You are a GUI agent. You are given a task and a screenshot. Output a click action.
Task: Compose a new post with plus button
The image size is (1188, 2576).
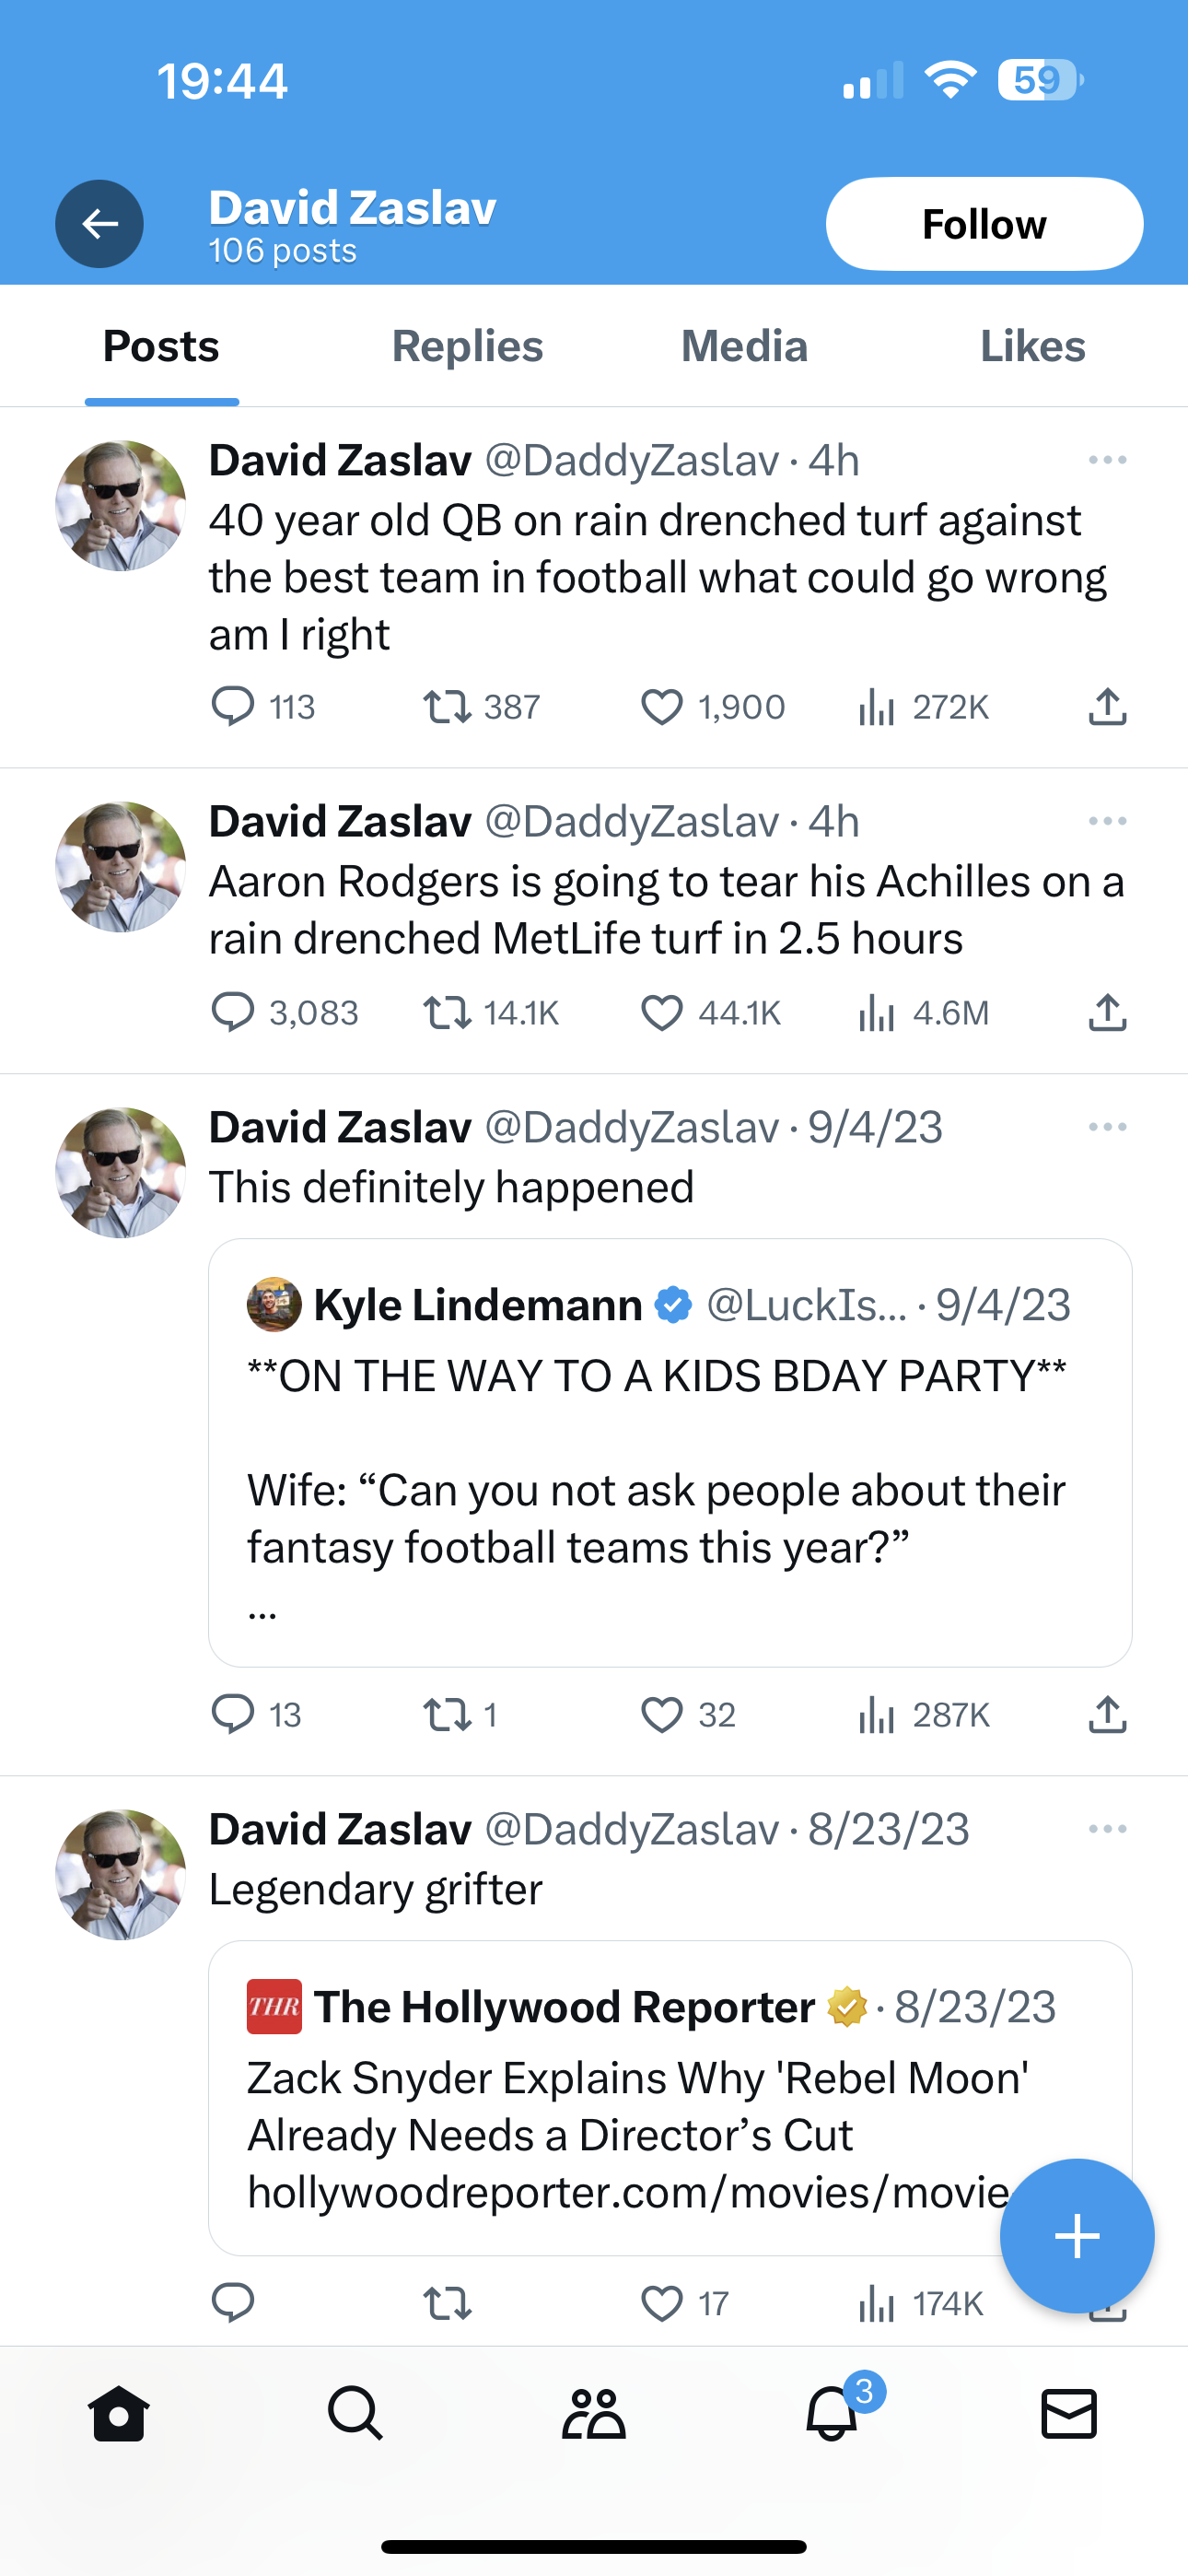pyautogui.click(x=1077, y=2236)
